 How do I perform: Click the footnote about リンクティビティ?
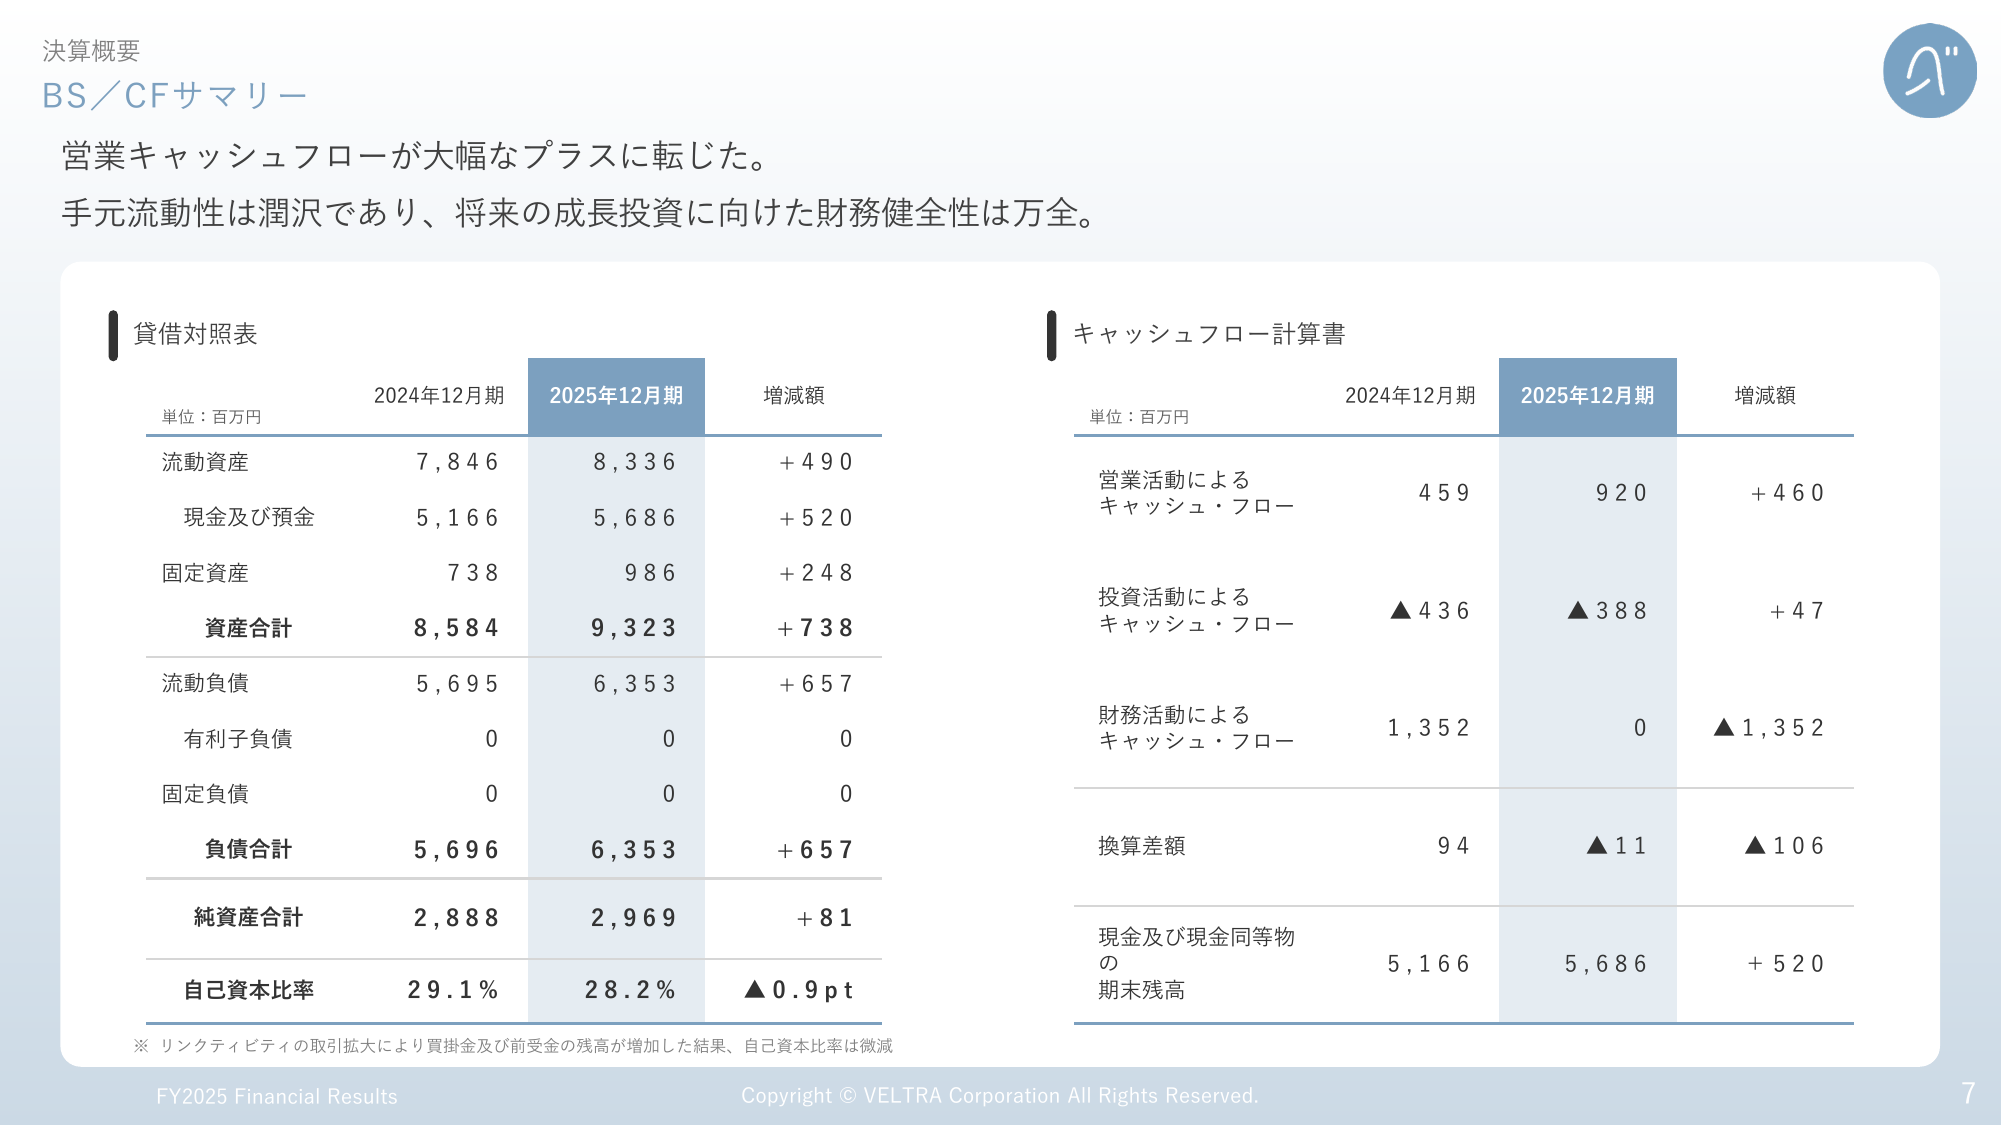point(513,1046)
